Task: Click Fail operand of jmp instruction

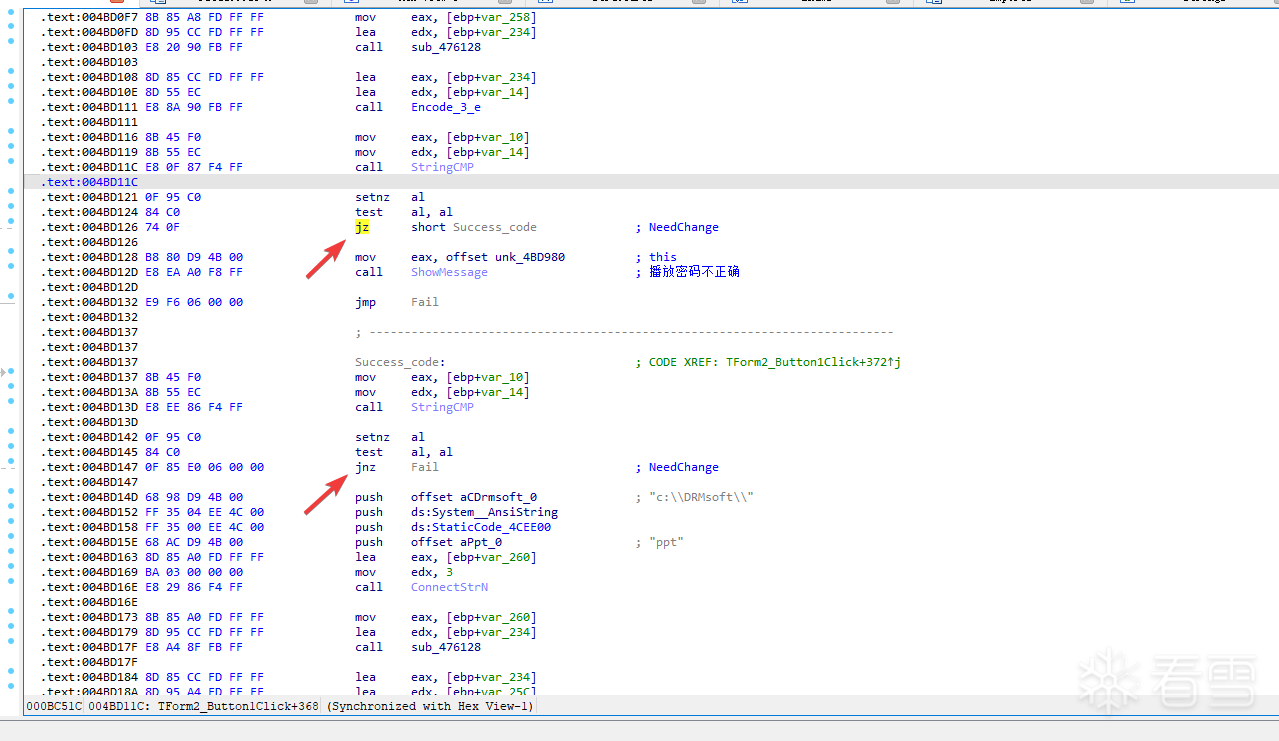Action: point(425,302)
